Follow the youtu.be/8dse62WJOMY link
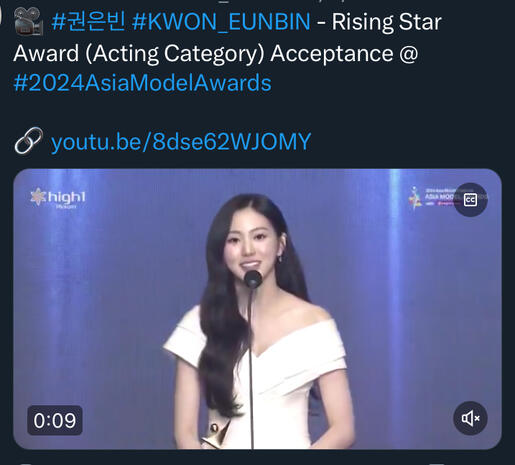This screenshot has height=465, width=515. click(181, 141)
